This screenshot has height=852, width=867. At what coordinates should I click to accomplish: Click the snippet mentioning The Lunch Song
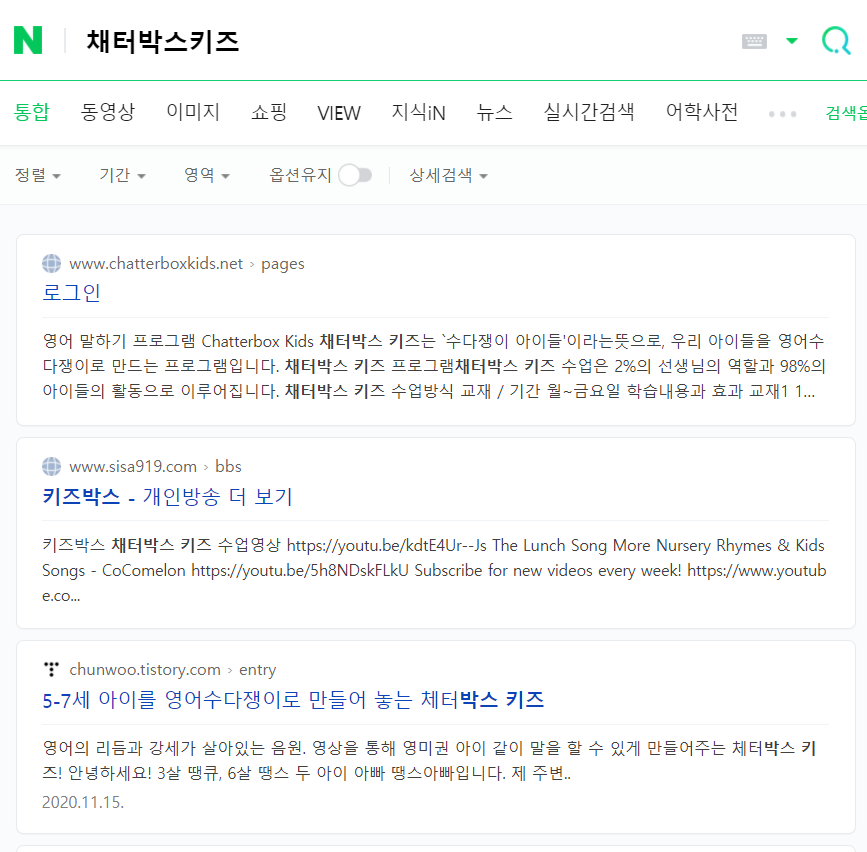point(434,571)
